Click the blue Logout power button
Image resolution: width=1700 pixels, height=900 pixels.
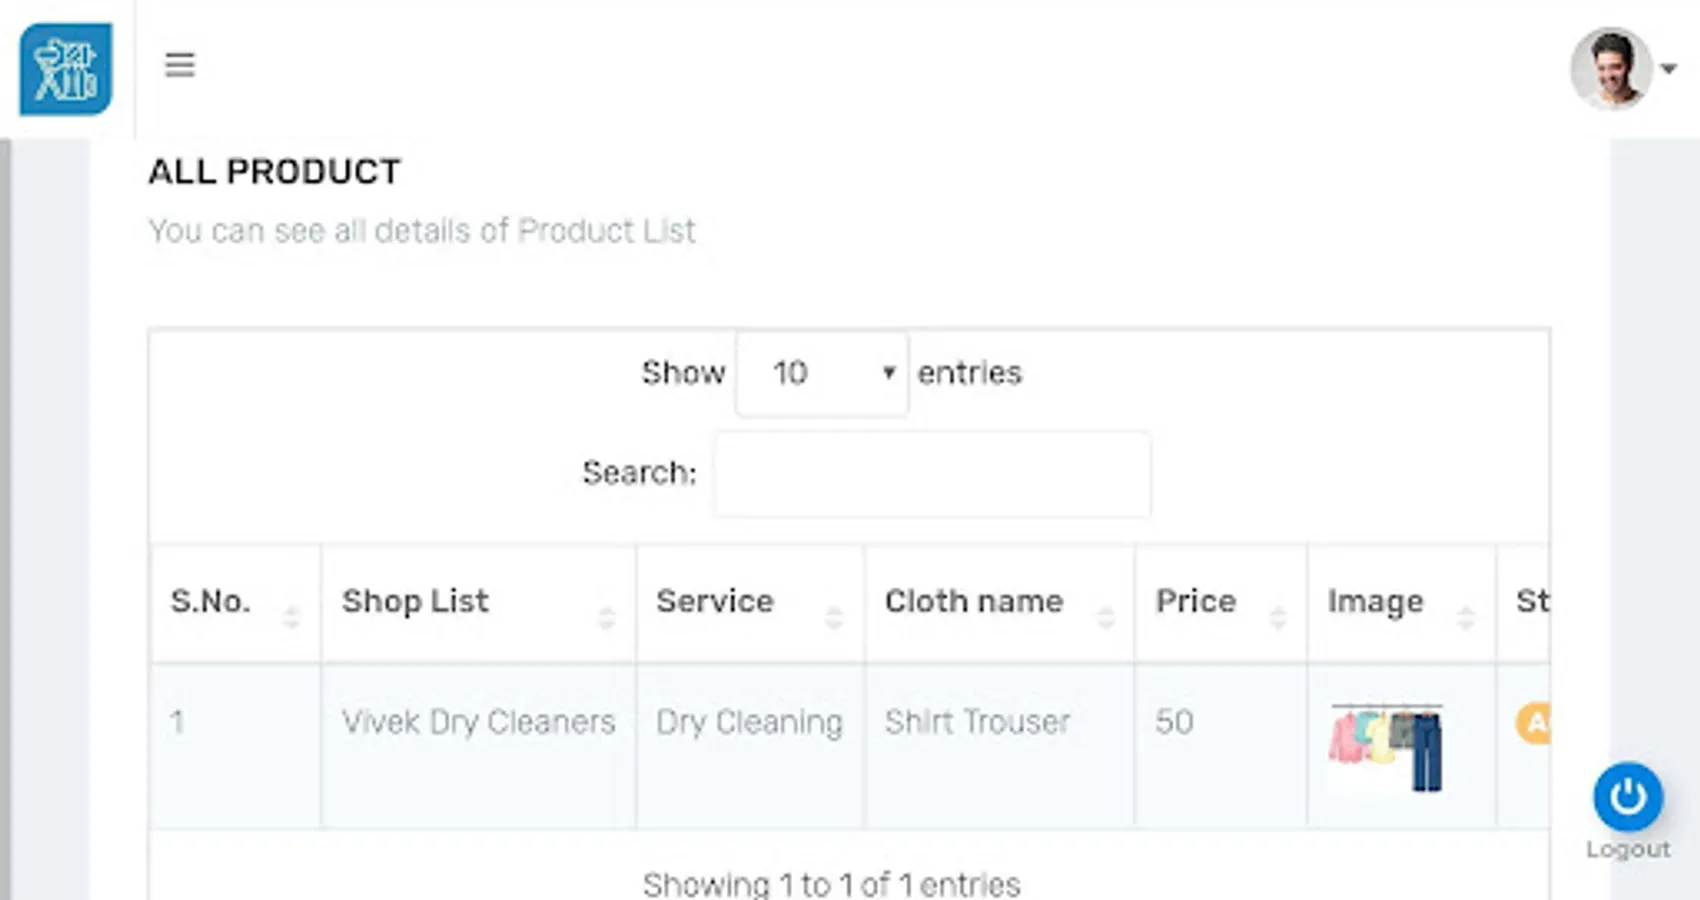(1627, 797)
